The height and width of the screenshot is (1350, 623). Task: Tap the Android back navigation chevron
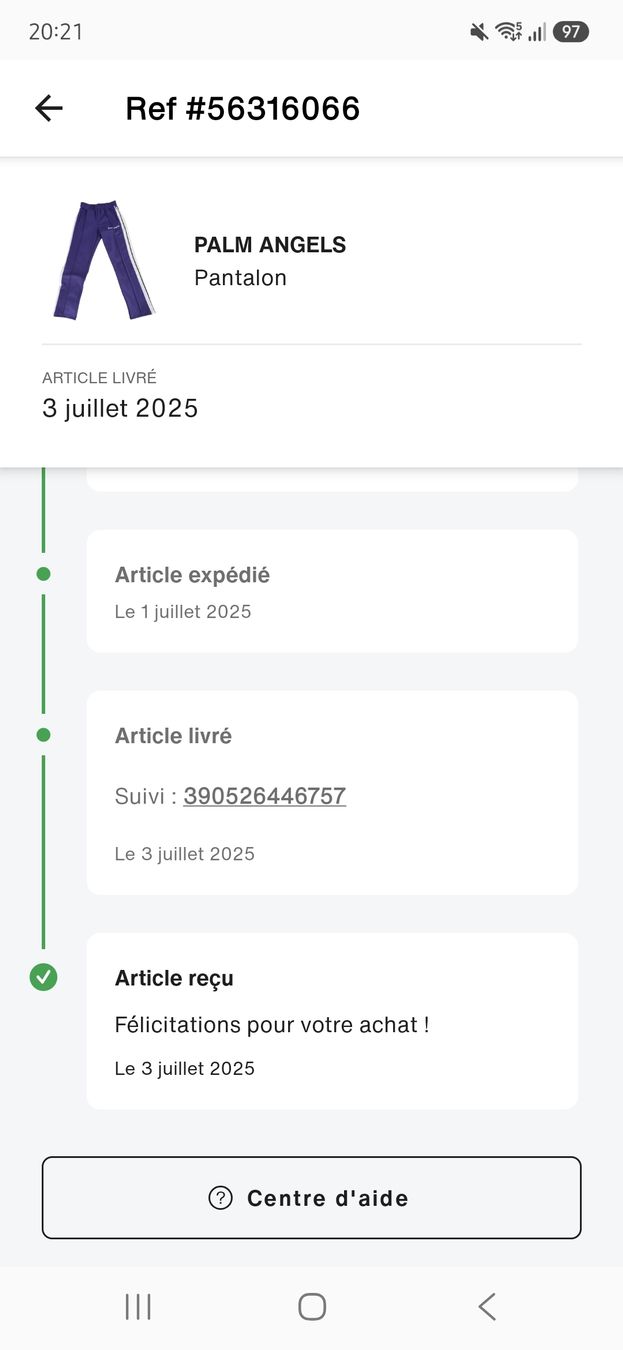coord(487,1306)
